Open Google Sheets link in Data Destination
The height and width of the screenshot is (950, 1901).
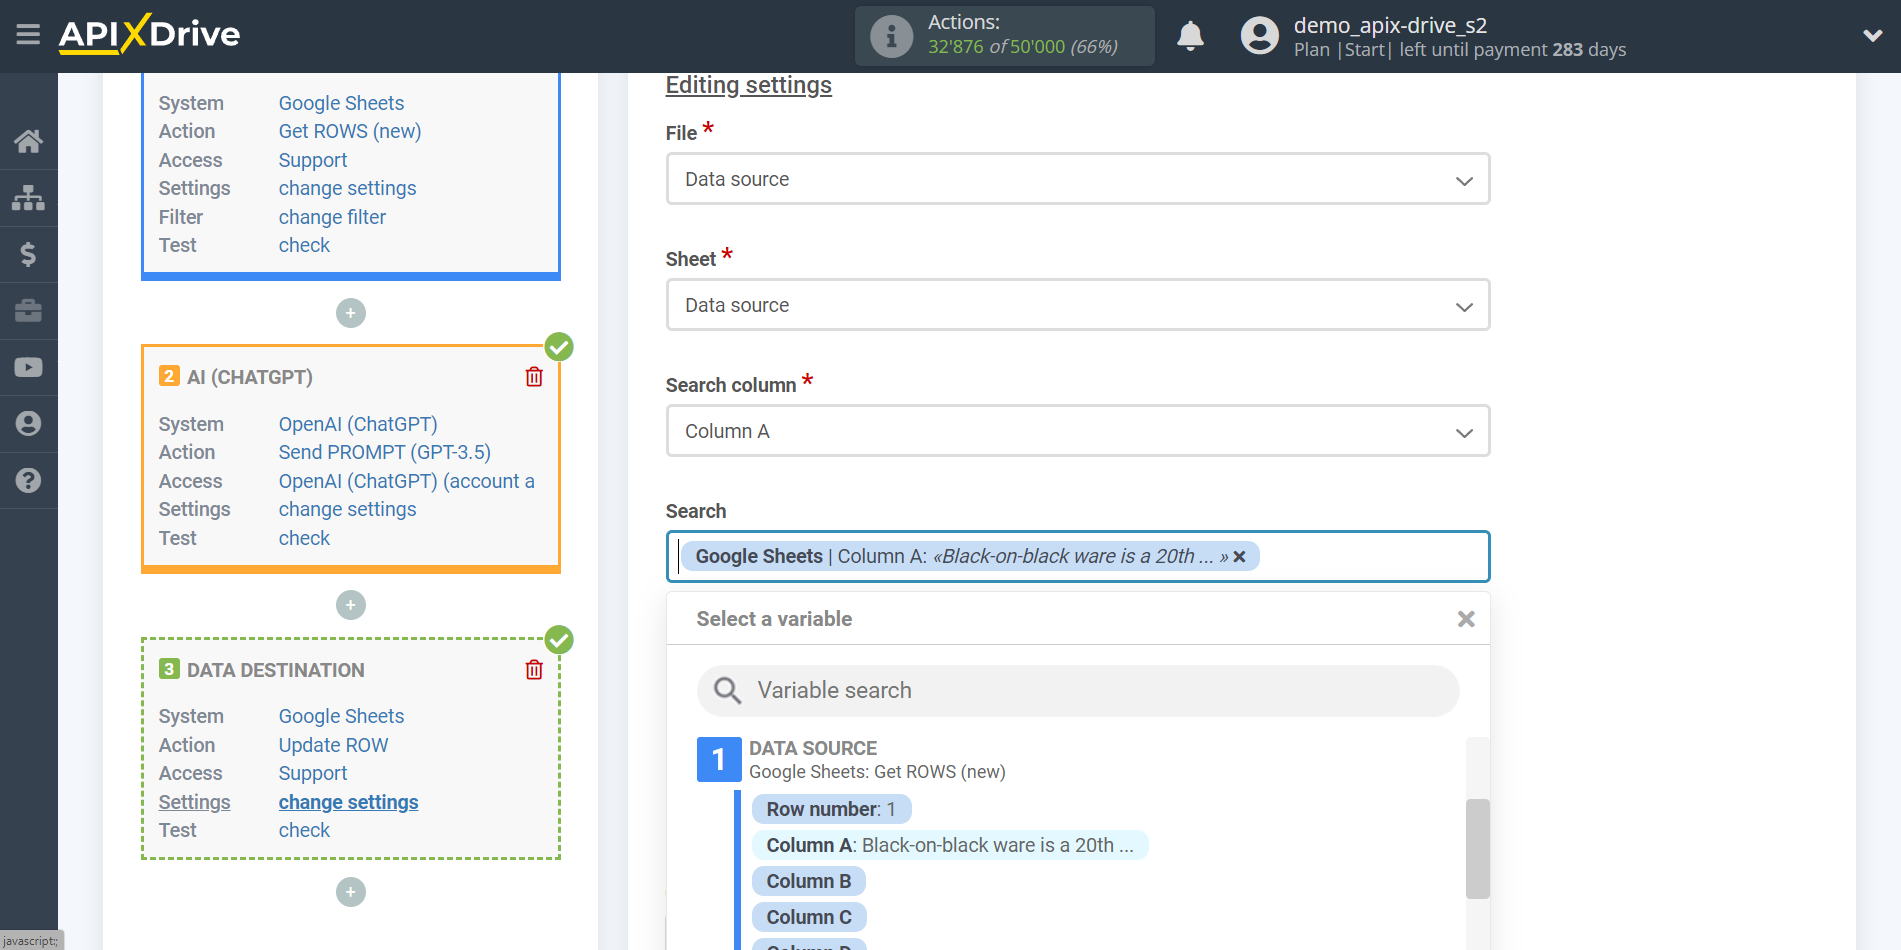click(341, 716)
